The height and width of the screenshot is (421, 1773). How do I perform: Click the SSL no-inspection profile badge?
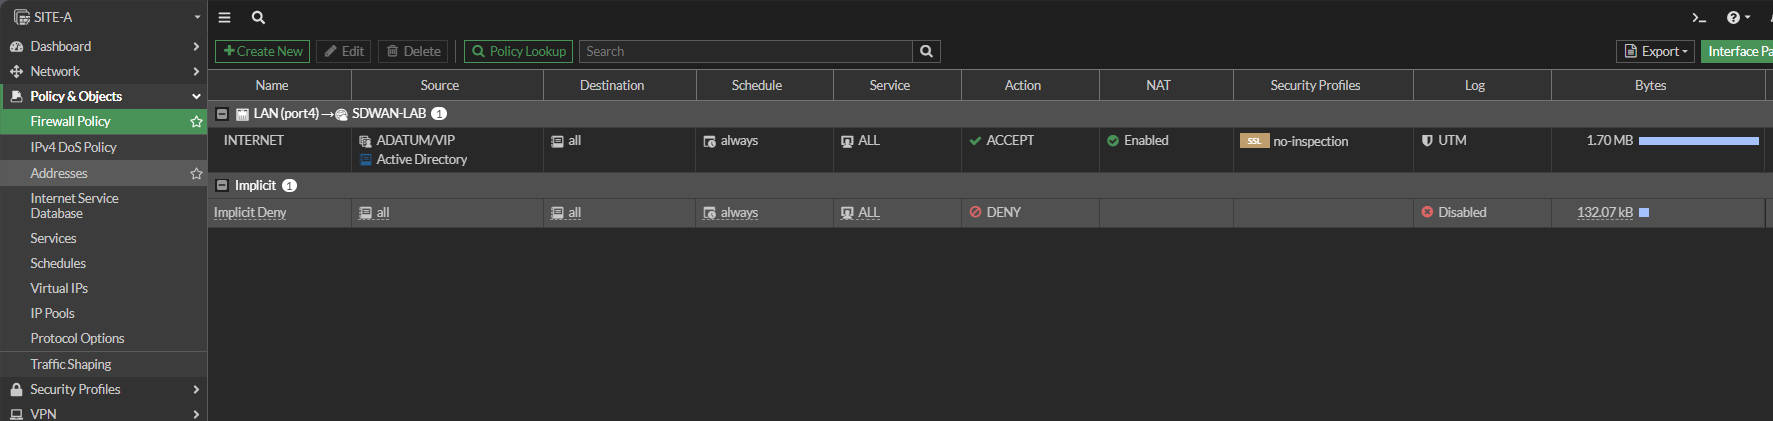(x=1254, y=141)
